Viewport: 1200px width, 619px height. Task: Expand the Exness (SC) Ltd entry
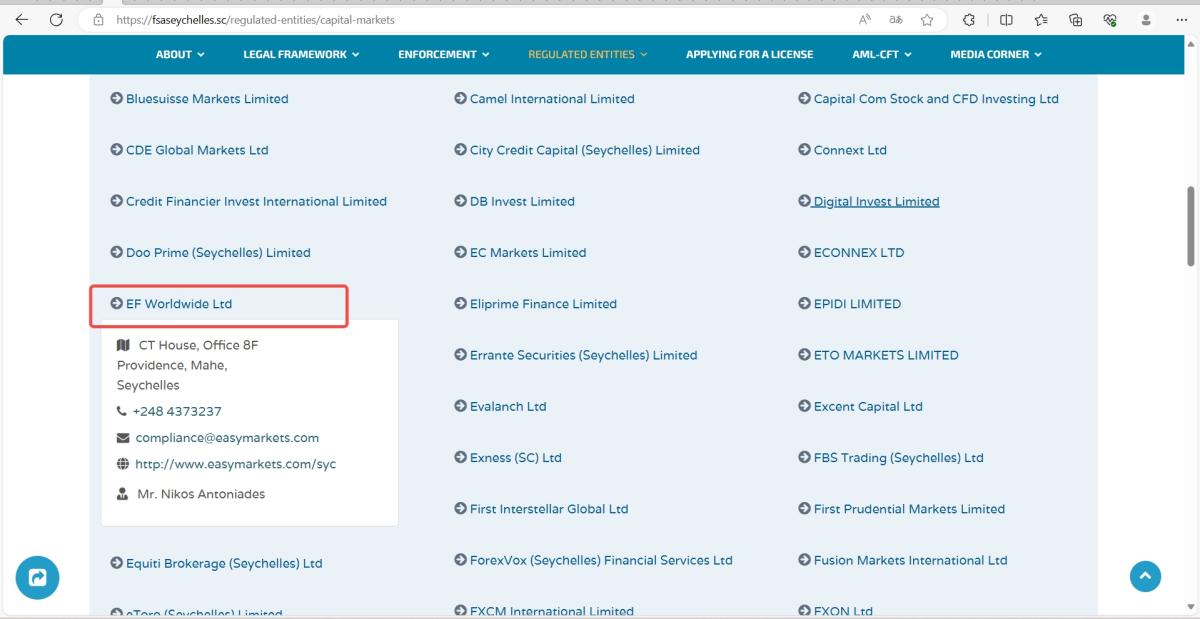pyautogui.click(x=515, y=458)
